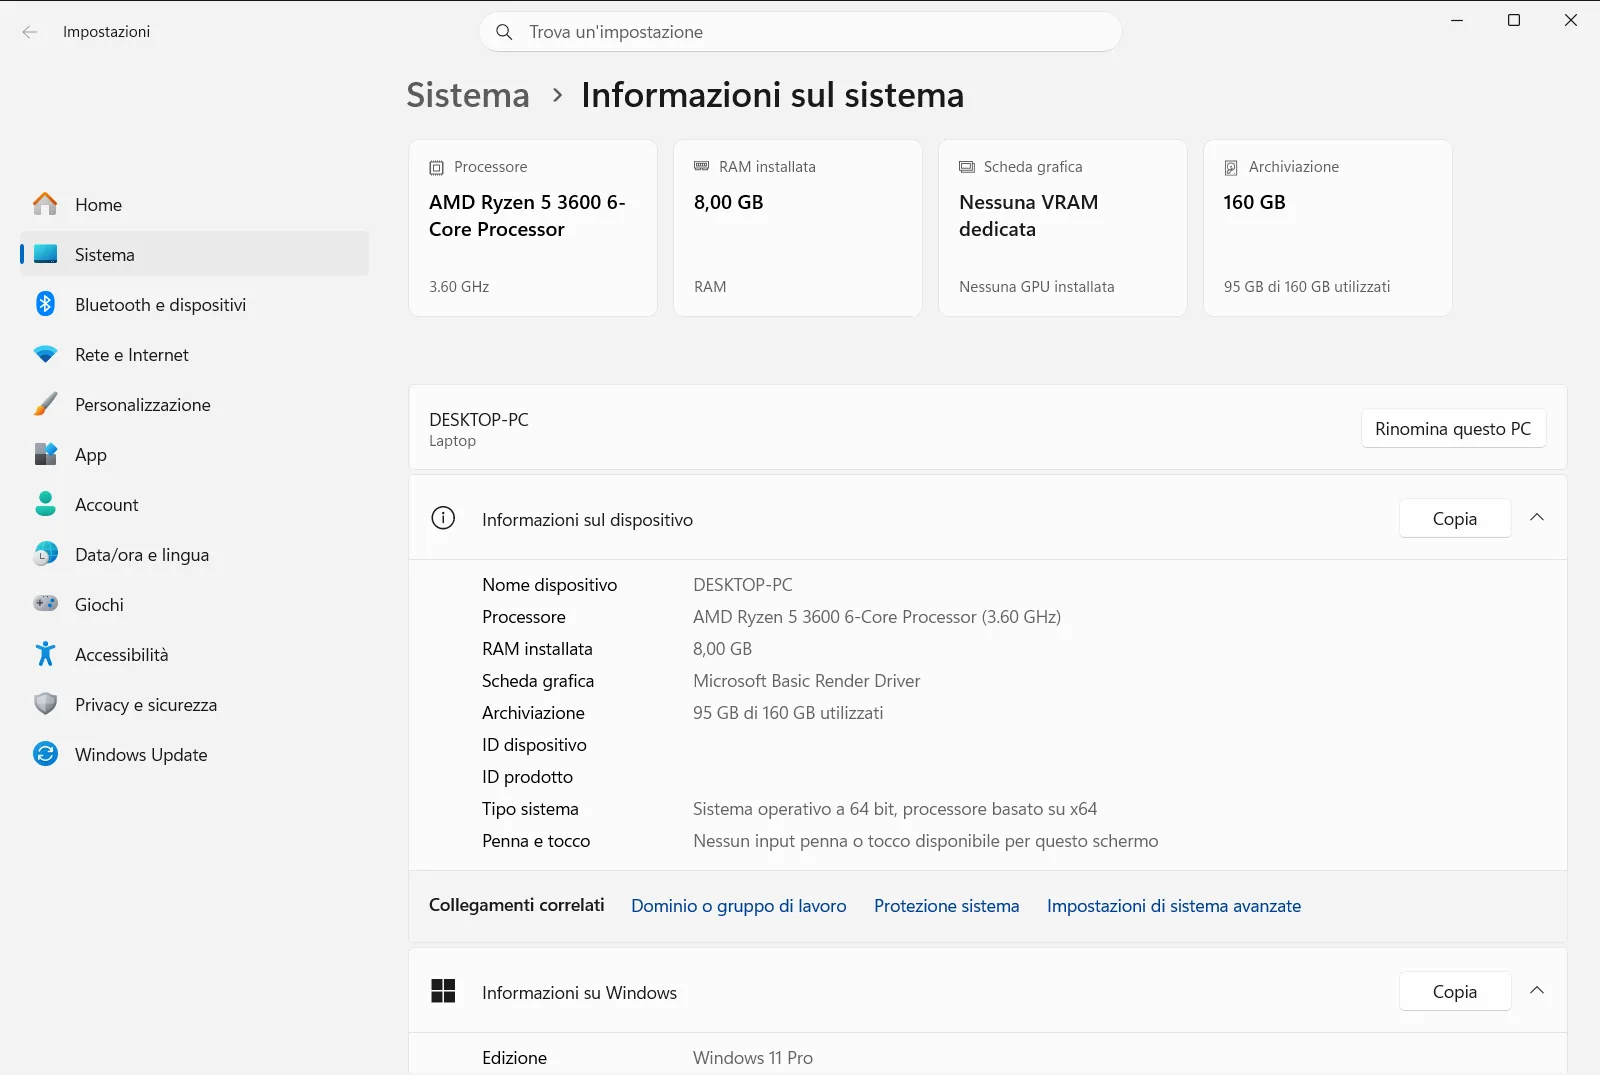Click the Privacy e sicurezza shield icon
1600x1075 pixels.
coord(45,704)
